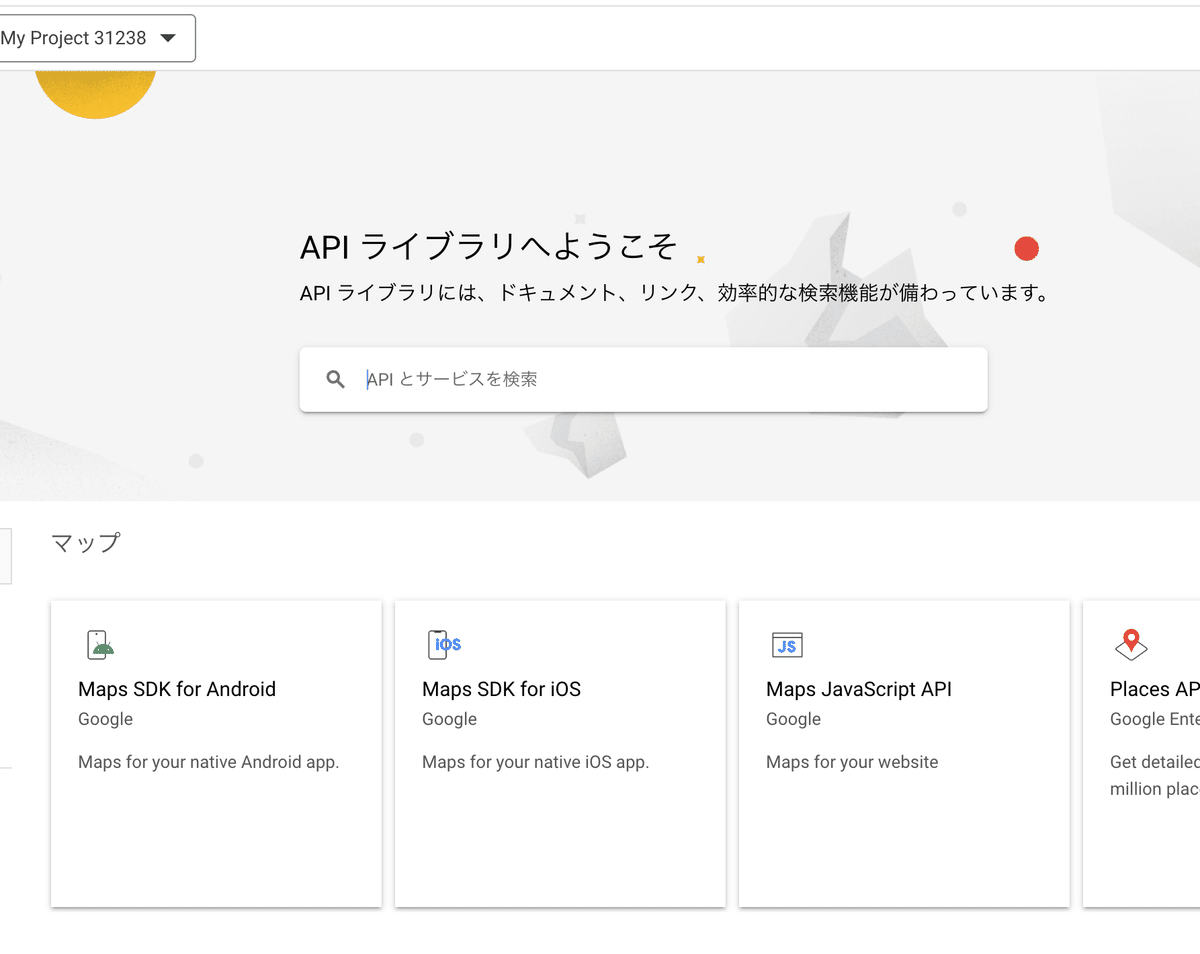Click the magnifying glass search icon
Screen dimensions: 1200x954
click(x=336, y=379)
